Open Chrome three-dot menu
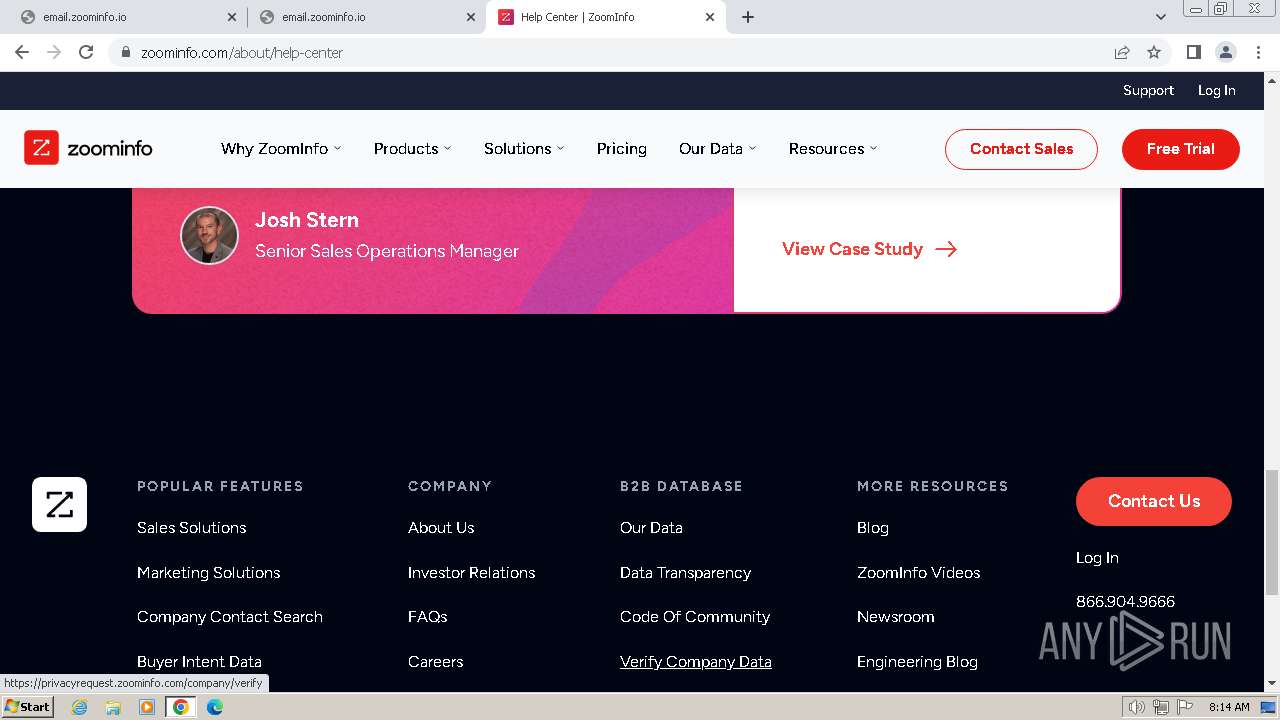The width and height of the screenshot is (1280, 720). 1258,52
